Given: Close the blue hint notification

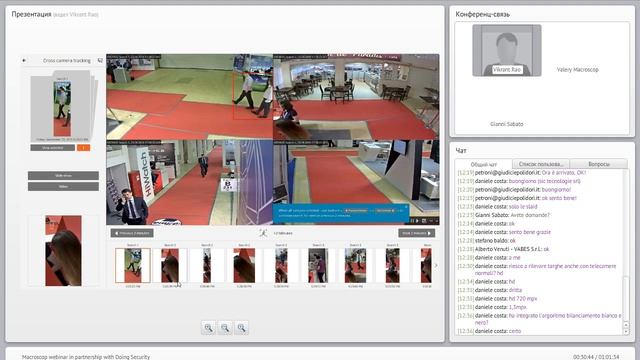Looking at the screenshot, I should point(406,207).
